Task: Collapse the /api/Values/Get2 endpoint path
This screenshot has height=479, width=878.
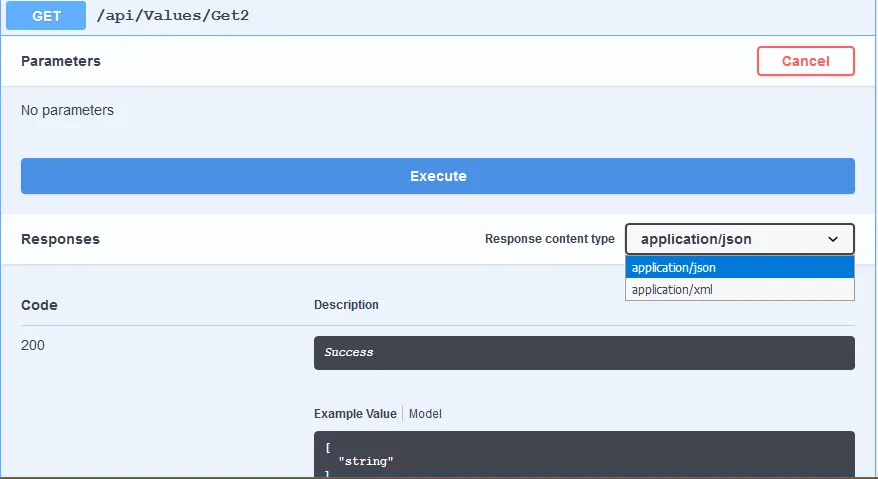Action: (x=174, y=16)
